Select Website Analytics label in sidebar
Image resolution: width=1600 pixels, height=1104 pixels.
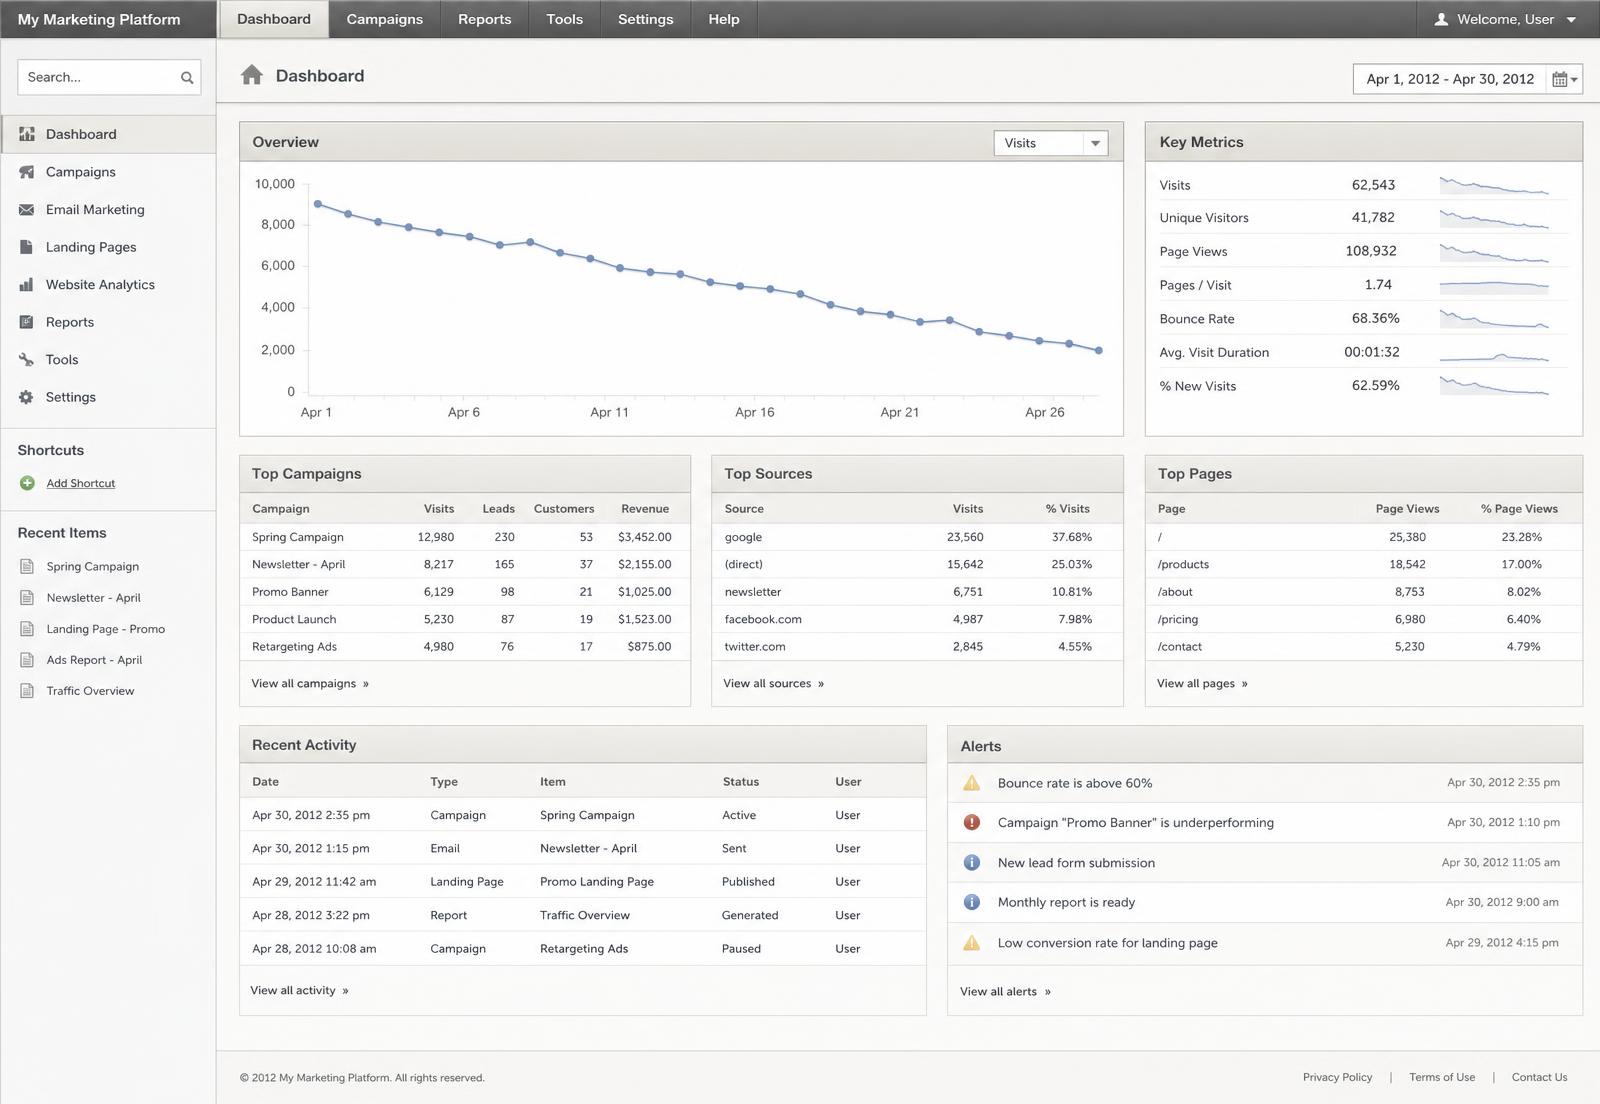100,285
